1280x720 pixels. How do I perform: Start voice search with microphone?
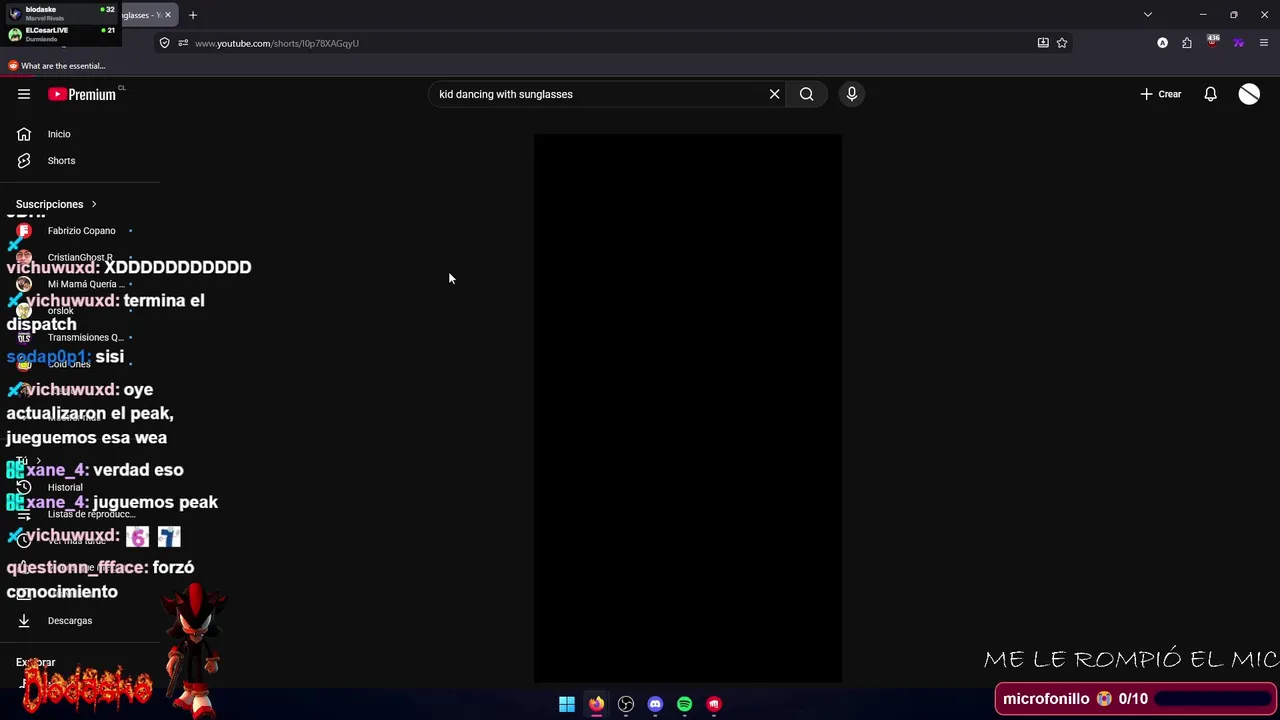point(852,94)
